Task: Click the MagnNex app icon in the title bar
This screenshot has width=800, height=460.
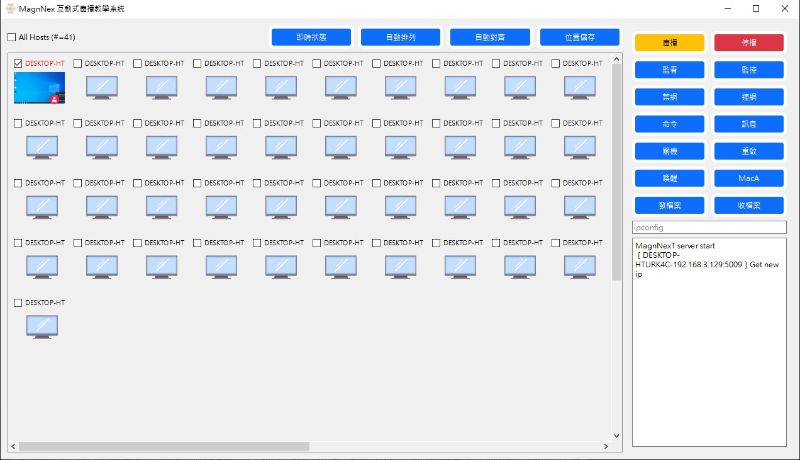Action: [x=11, y=8]
